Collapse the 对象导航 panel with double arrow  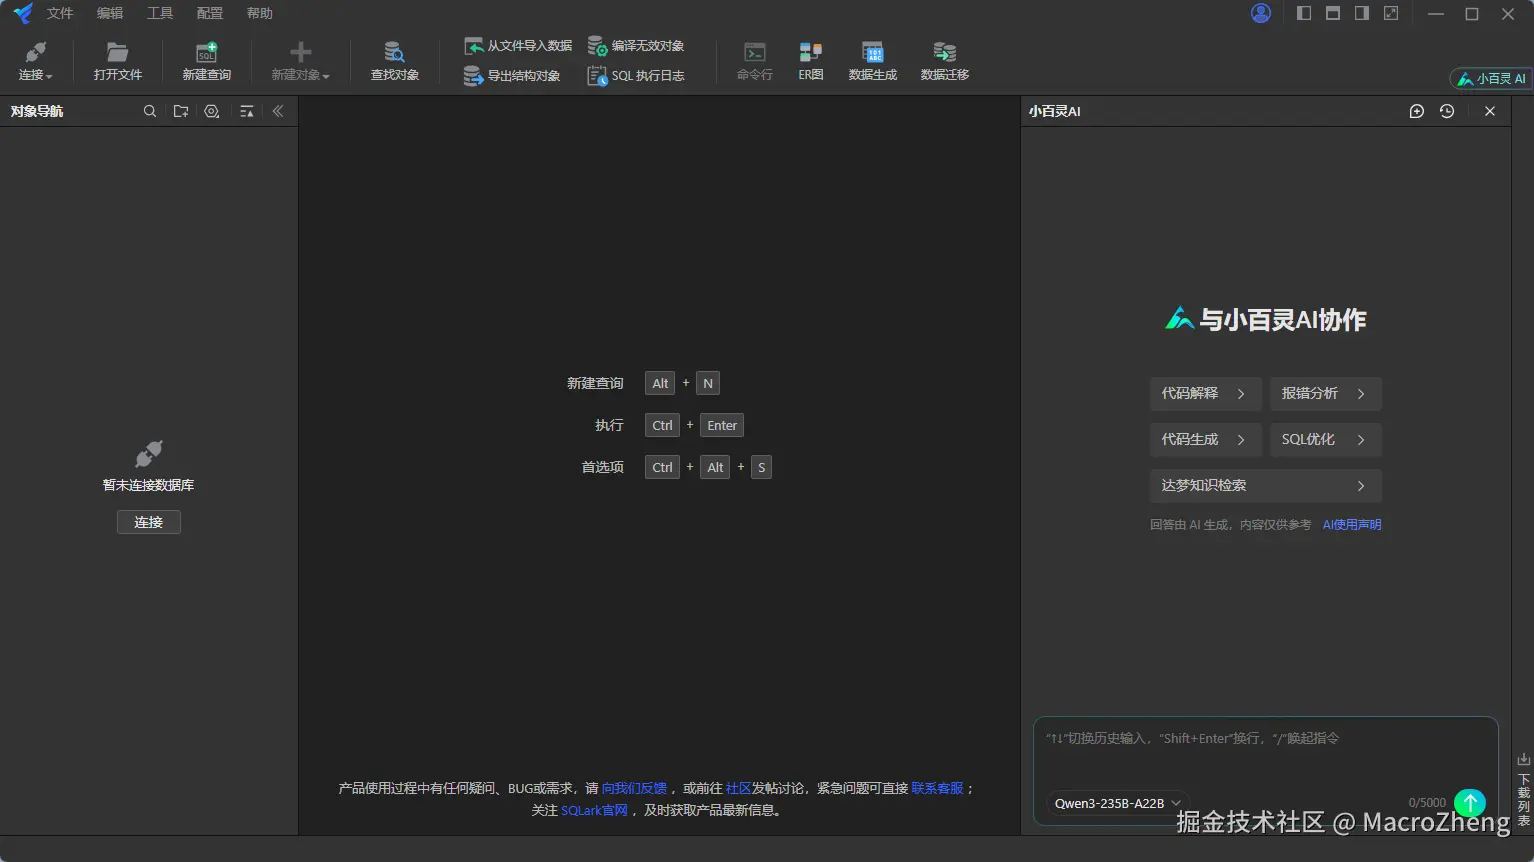[x=278, y=111]
